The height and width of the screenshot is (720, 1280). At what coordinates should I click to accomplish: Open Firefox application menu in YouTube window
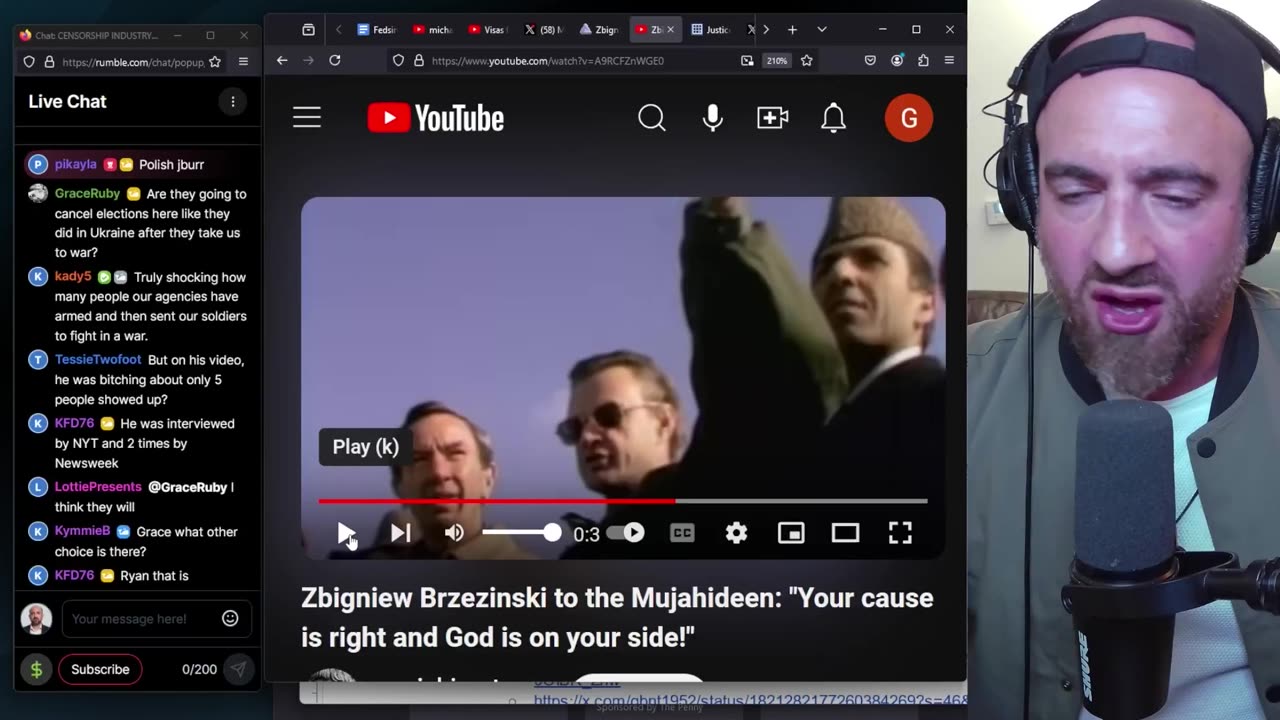coord(949,61)
